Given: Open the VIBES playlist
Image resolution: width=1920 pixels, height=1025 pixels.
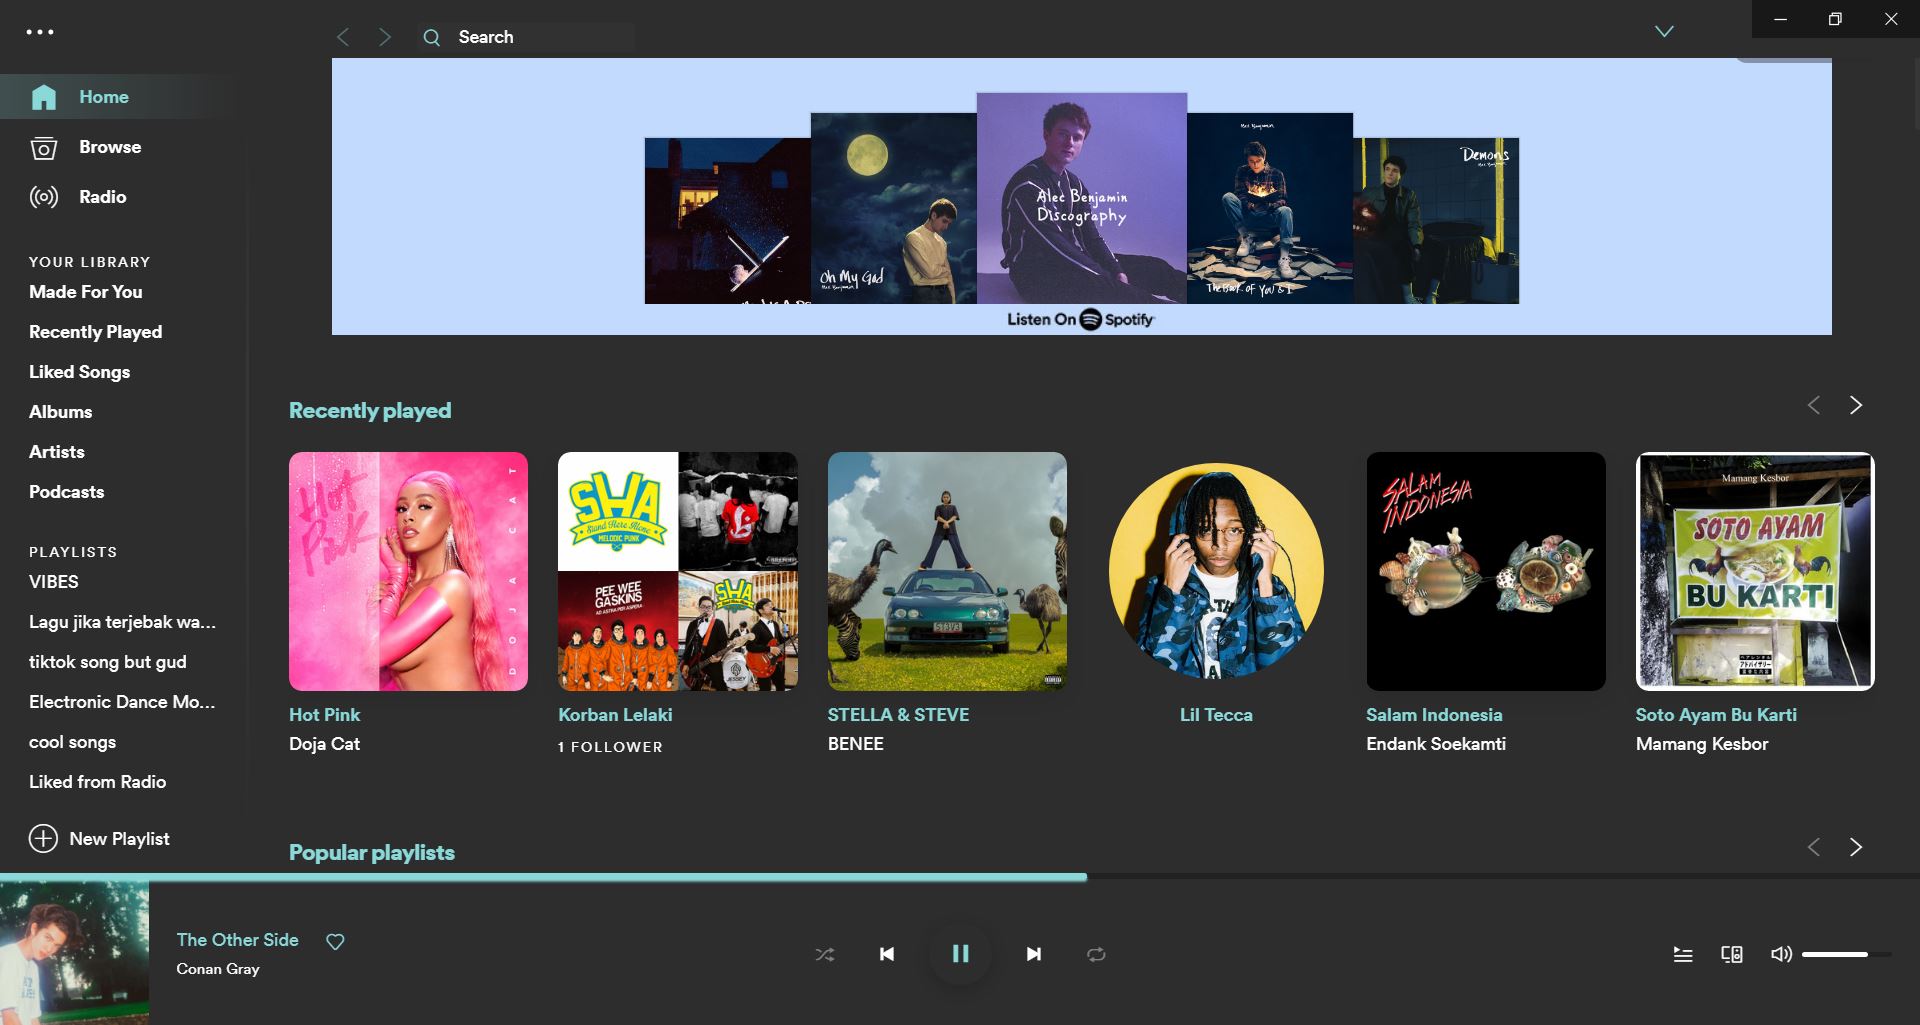Looking at the screenshot, I should coord(54,582).
